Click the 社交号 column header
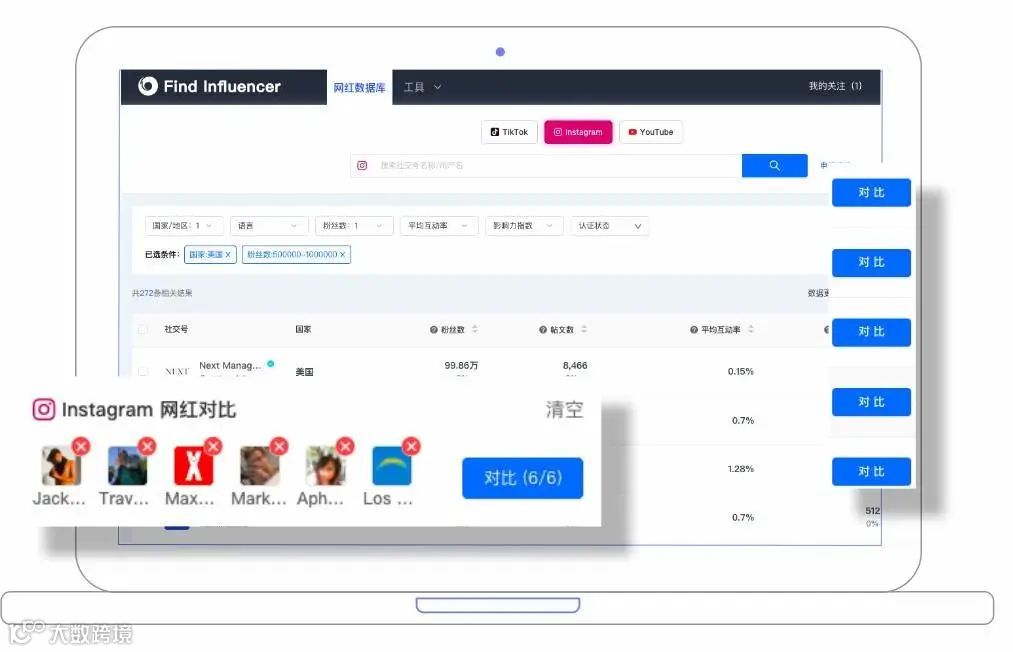 point(176,330)
